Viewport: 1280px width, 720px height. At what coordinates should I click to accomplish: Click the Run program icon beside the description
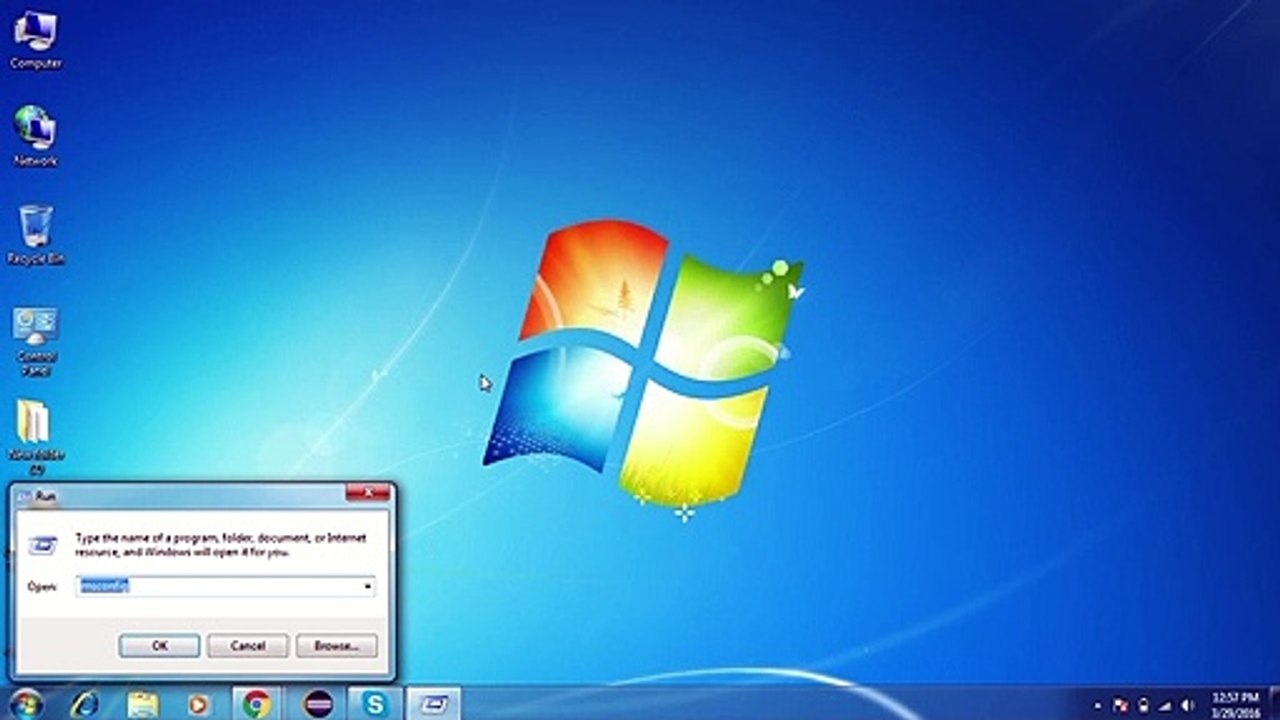(x=42, y=546)
